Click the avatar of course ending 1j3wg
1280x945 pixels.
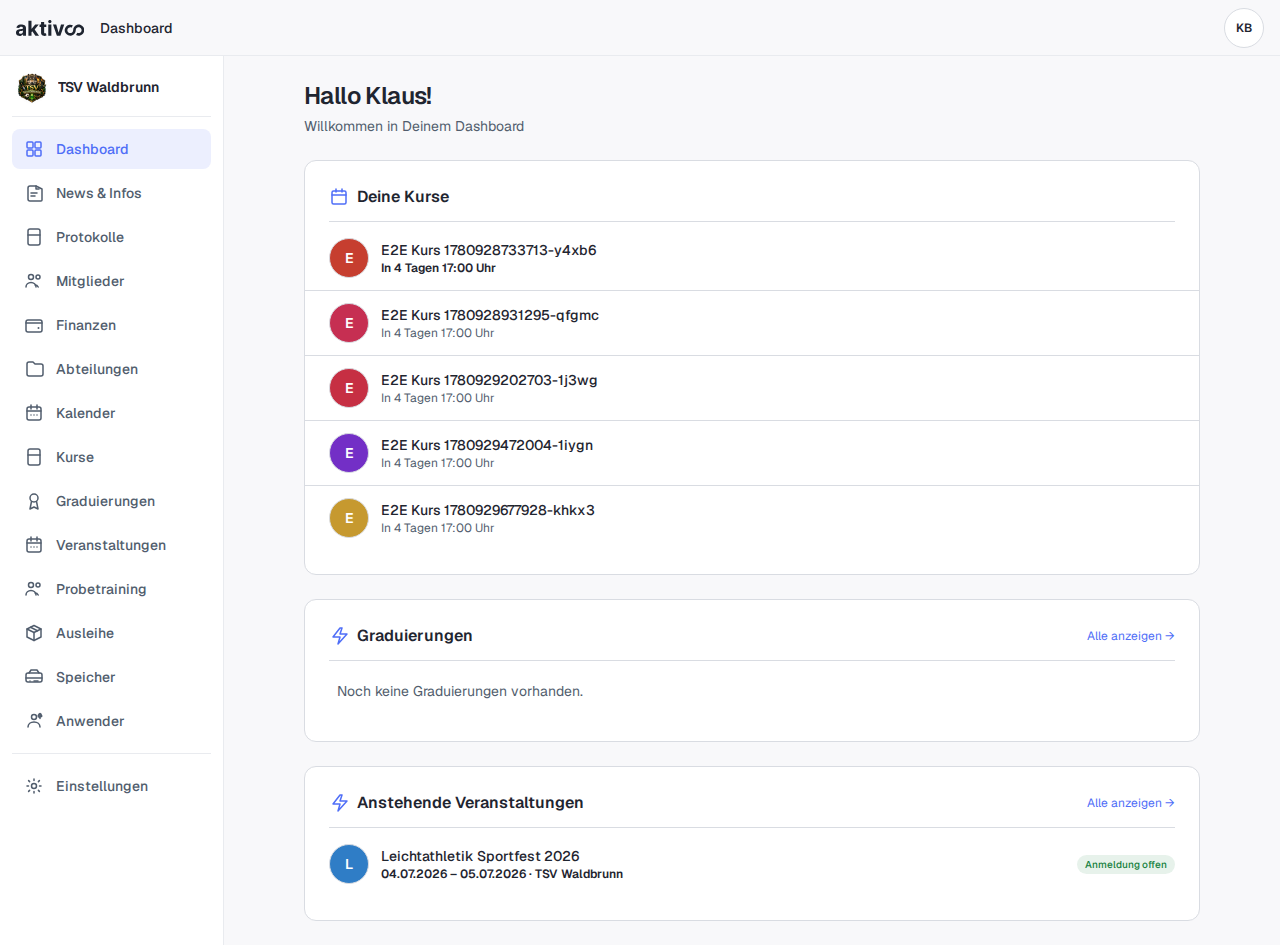349,388
